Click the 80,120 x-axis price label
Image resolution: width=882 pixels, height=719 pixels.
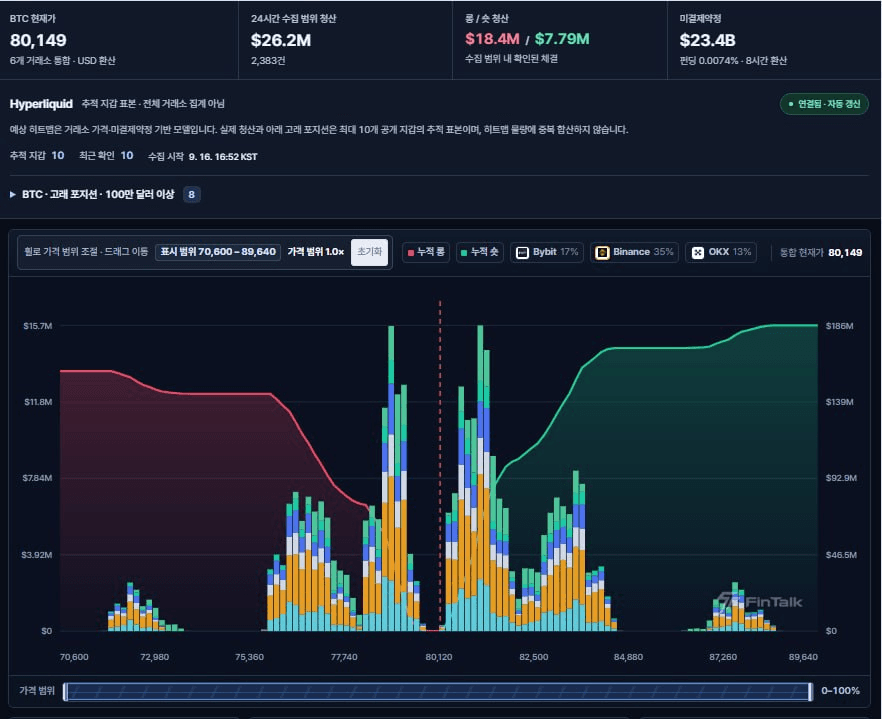point(439,657)
